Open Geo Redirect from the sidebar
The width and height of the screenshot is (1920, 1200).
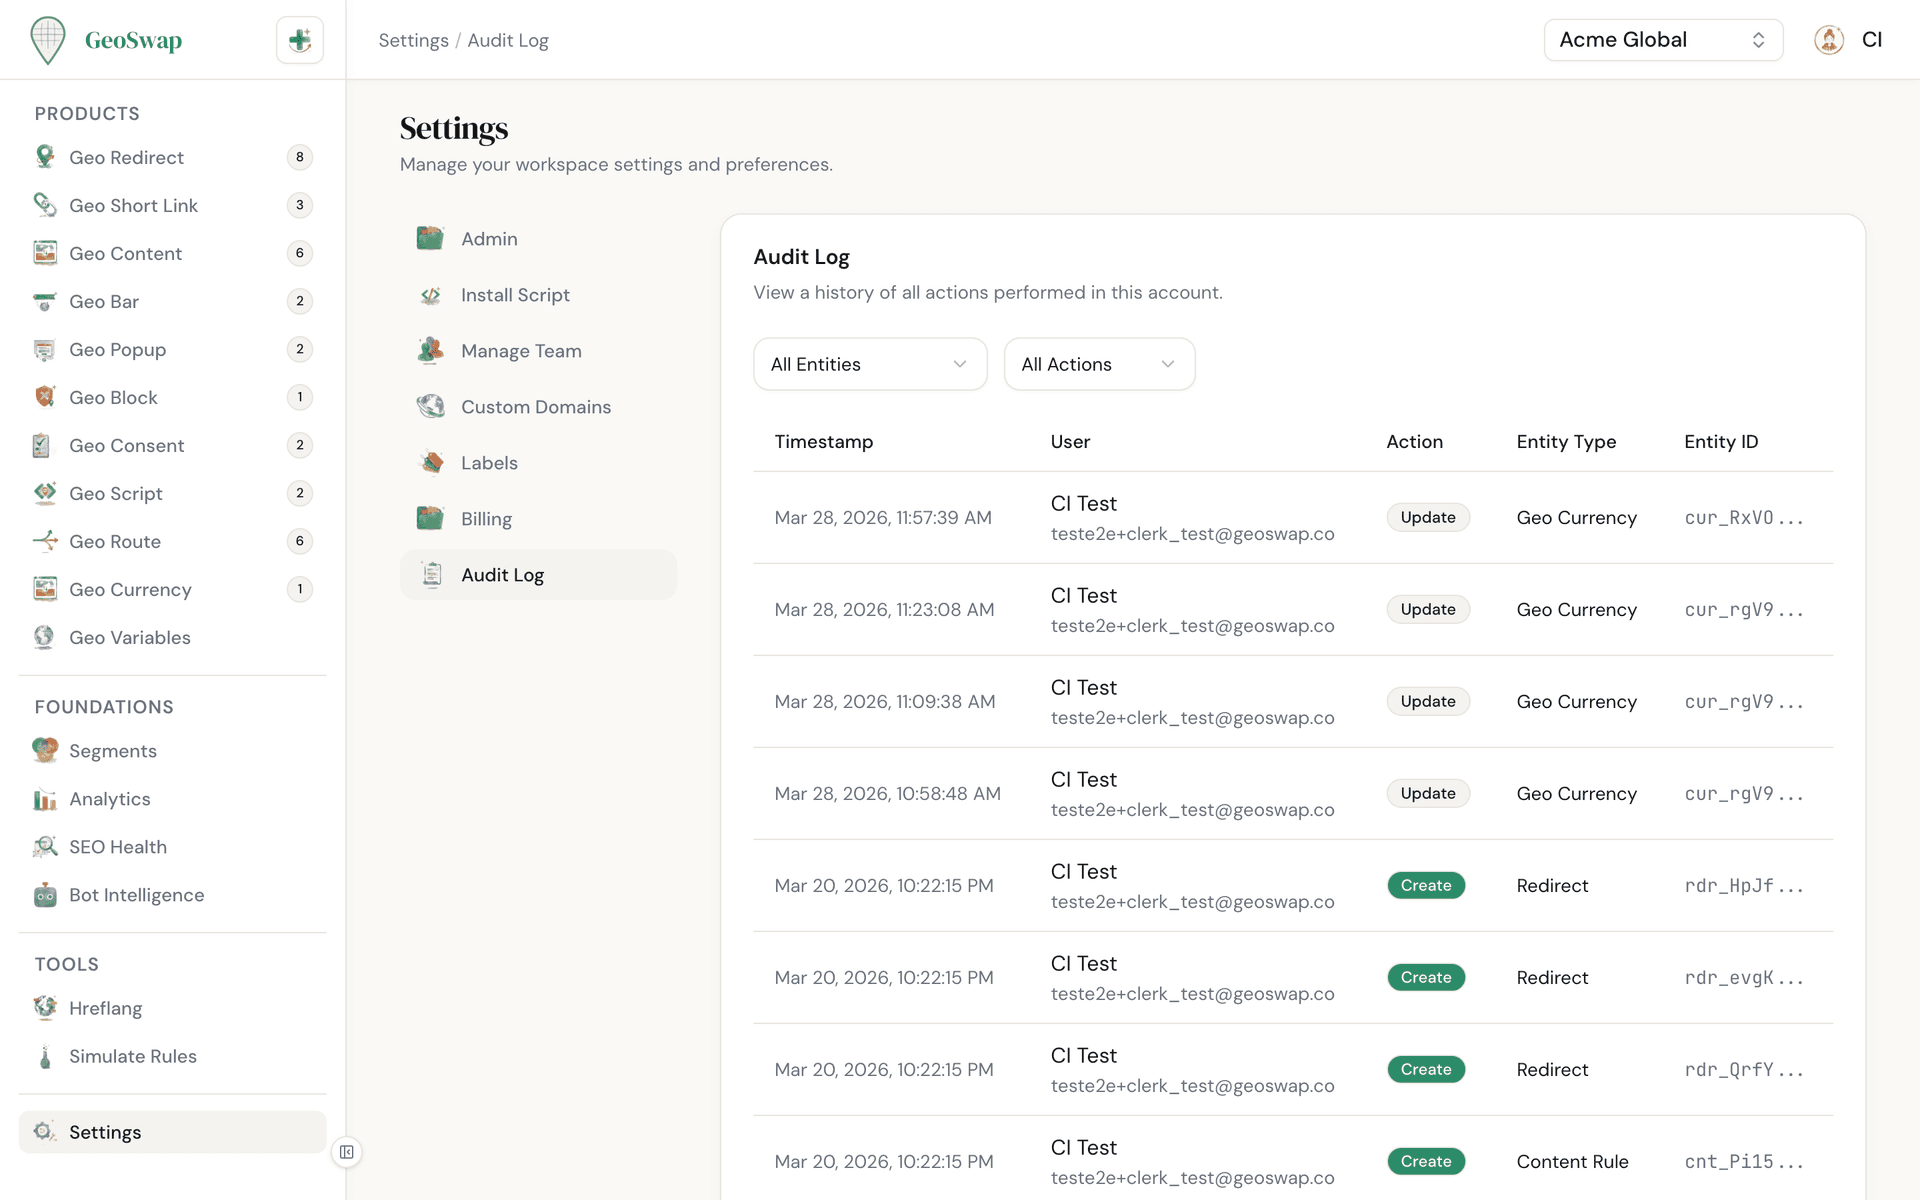127,157
